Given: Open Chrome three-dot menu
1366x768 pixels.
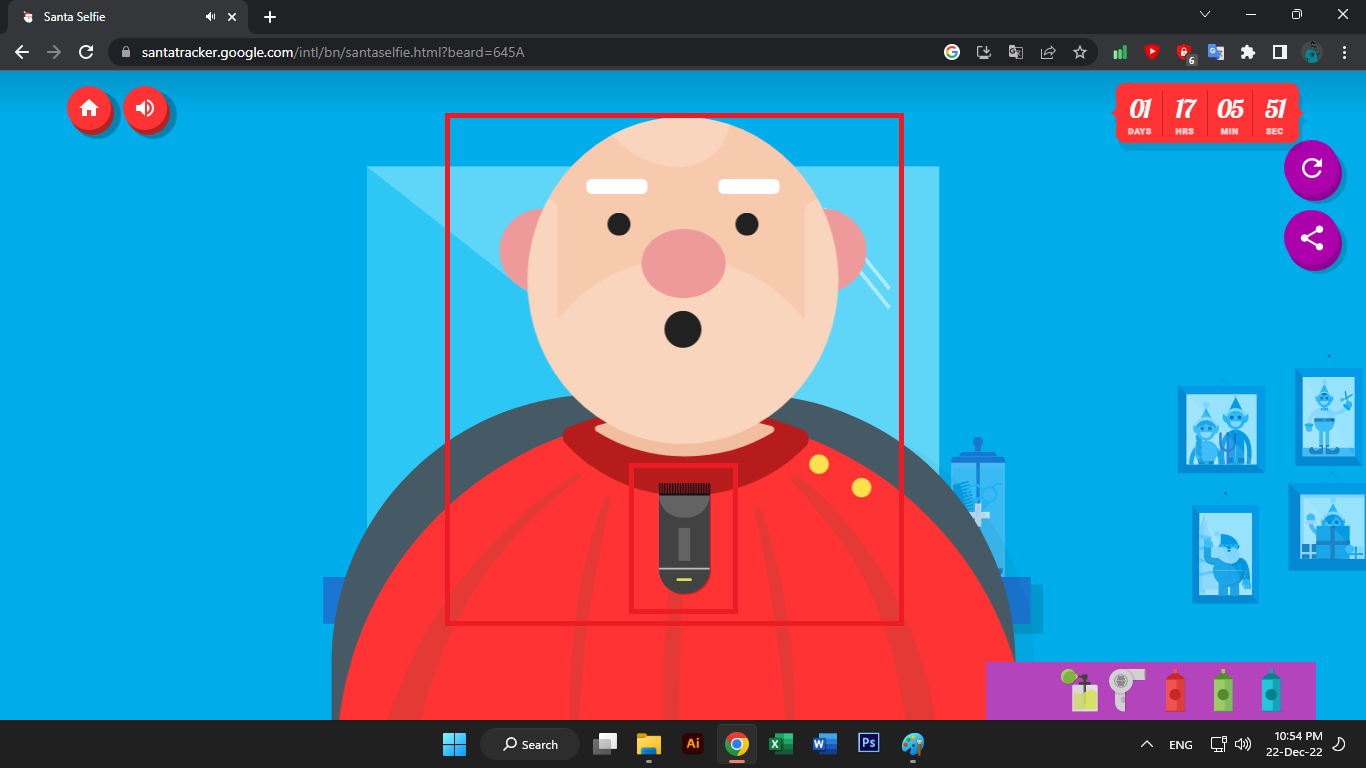Looking at the screenshot, I should click(x=1344, y=52).
